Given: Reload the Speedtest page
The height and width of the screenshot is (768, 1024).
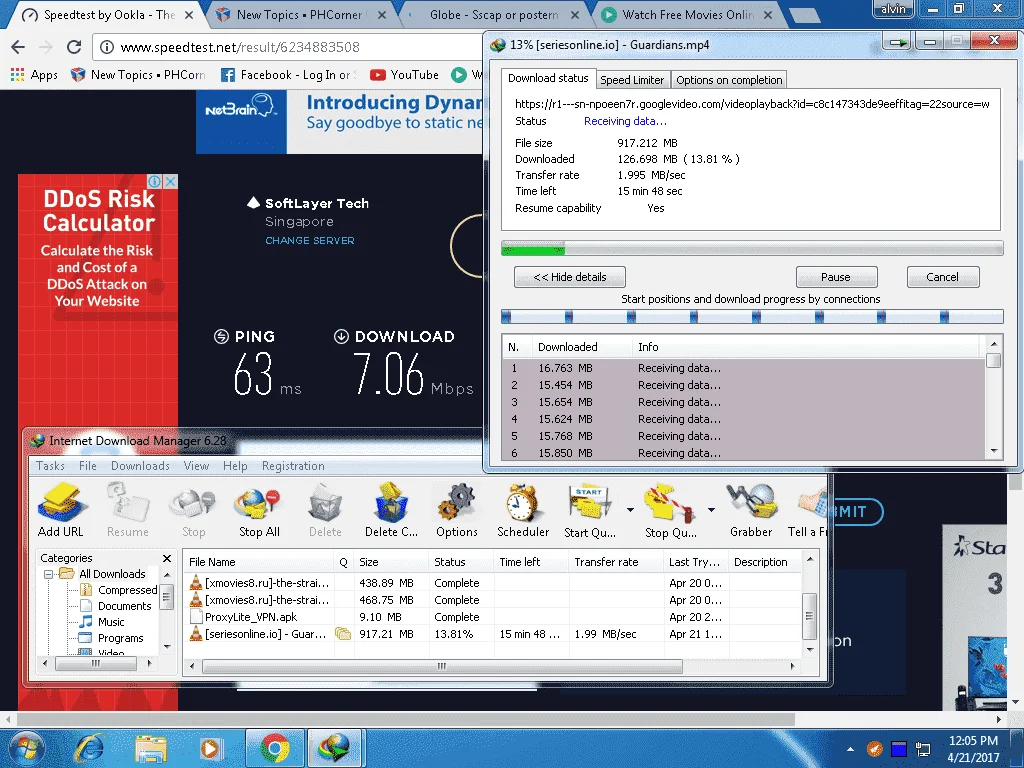Looking at the screenshot, I should [74, 47].
